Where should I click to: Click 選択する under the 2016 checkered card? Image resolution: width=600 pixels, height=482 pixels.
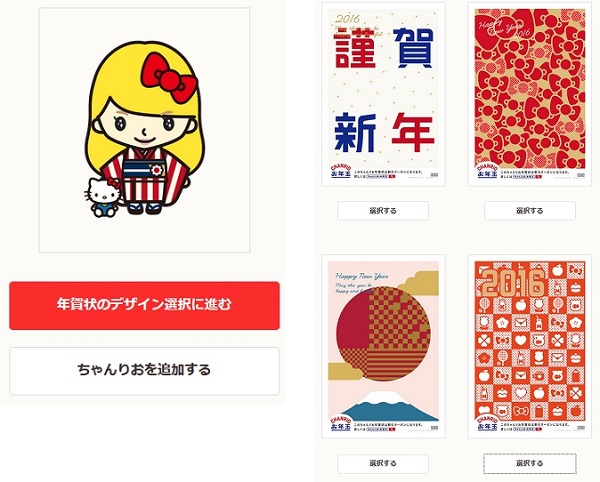click(x=530, y=463)
